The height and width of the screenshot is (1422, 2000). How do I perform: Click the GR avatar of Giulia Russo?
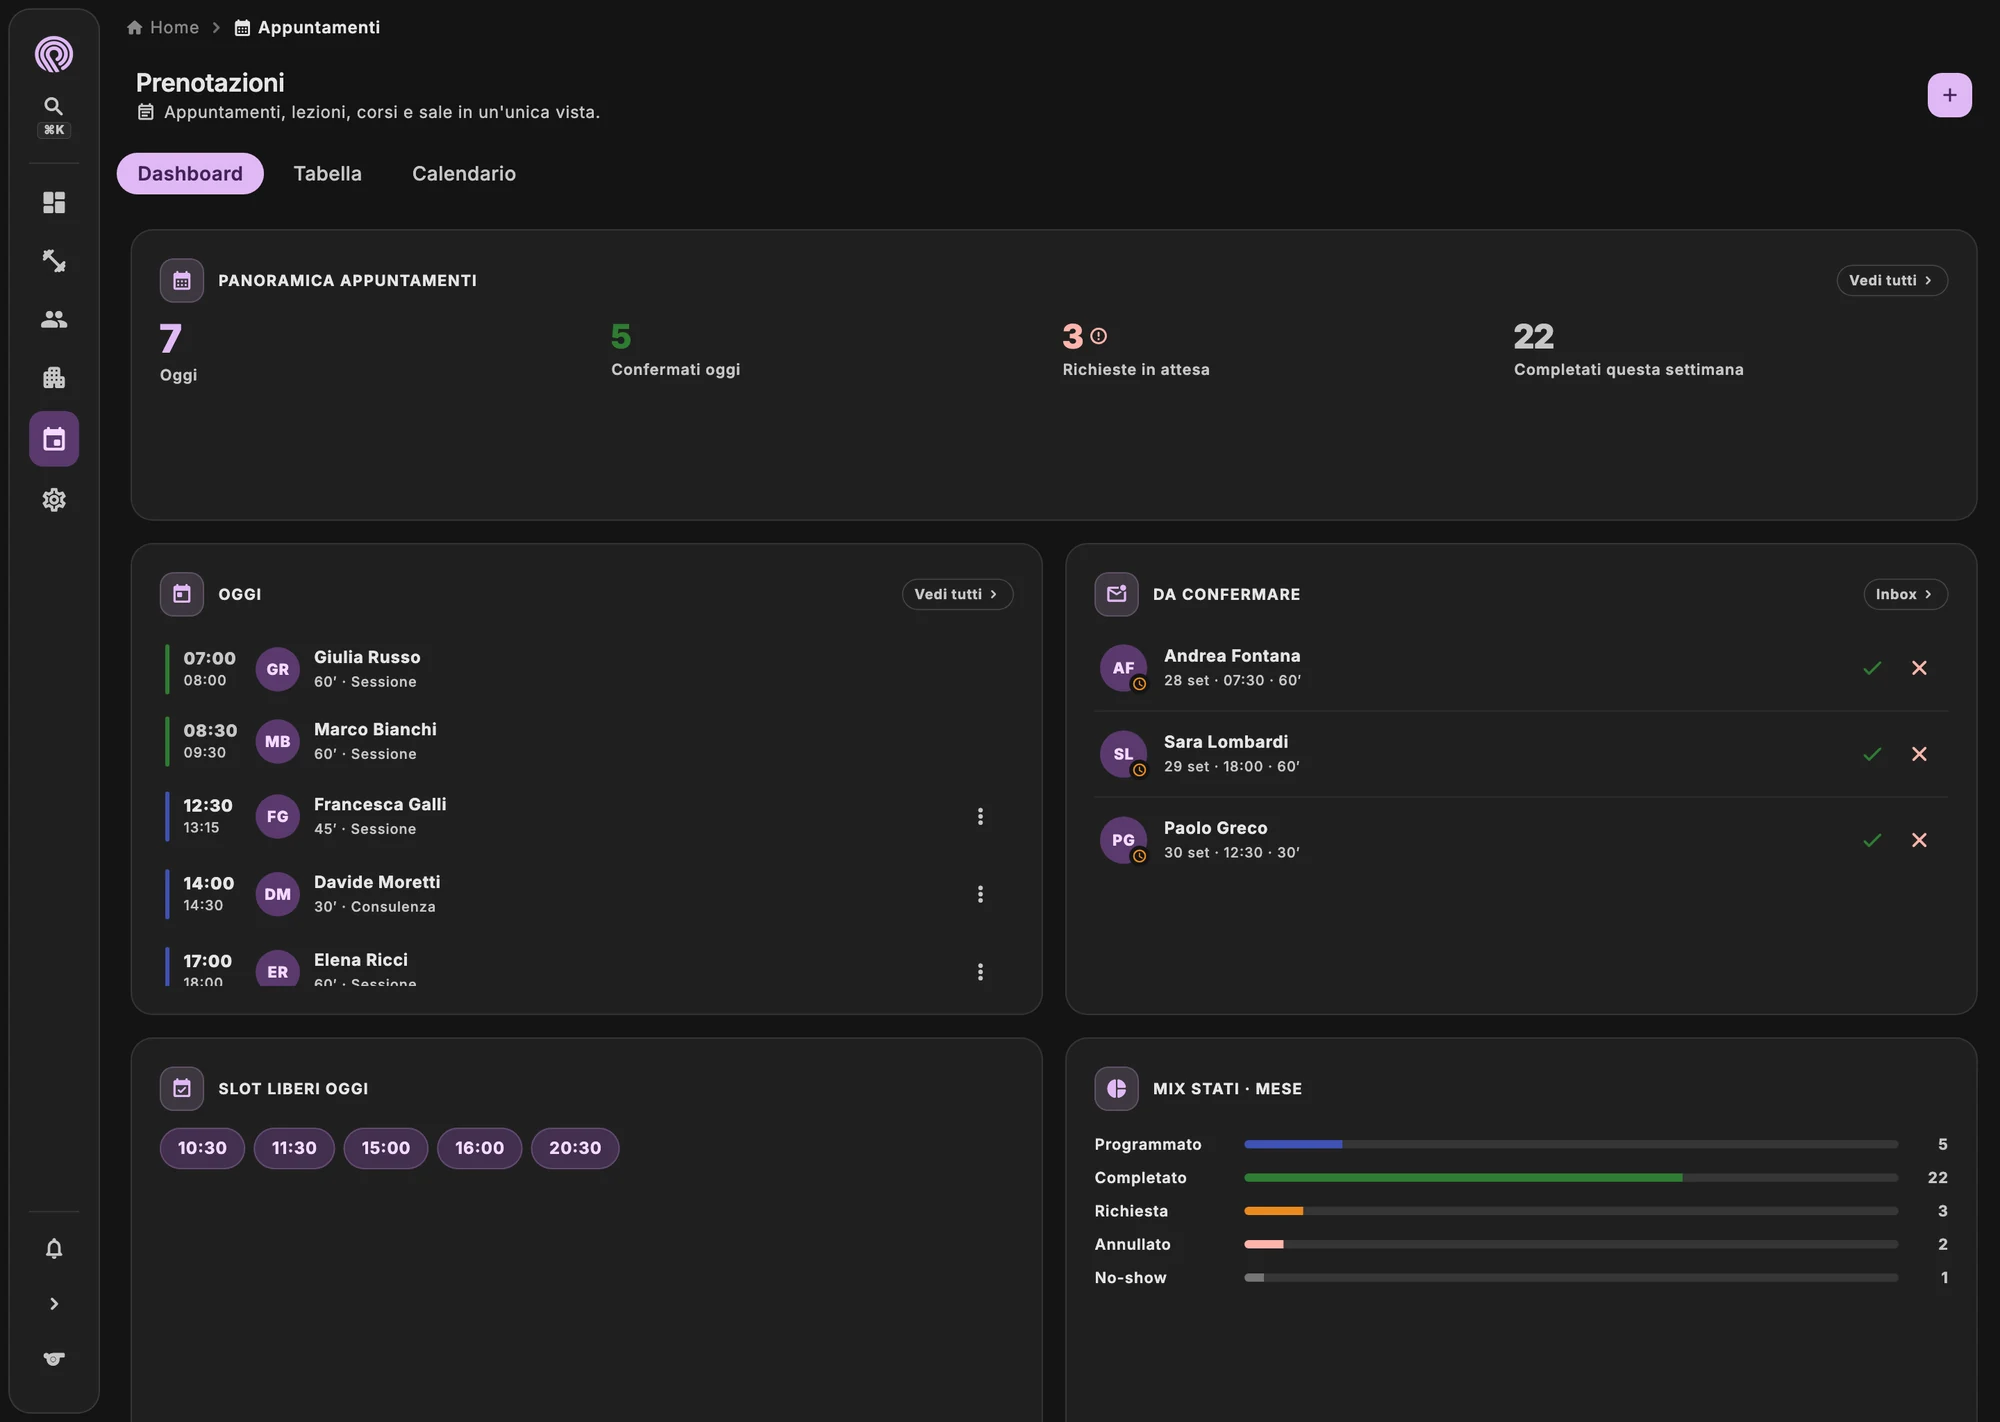pos(278,670)
